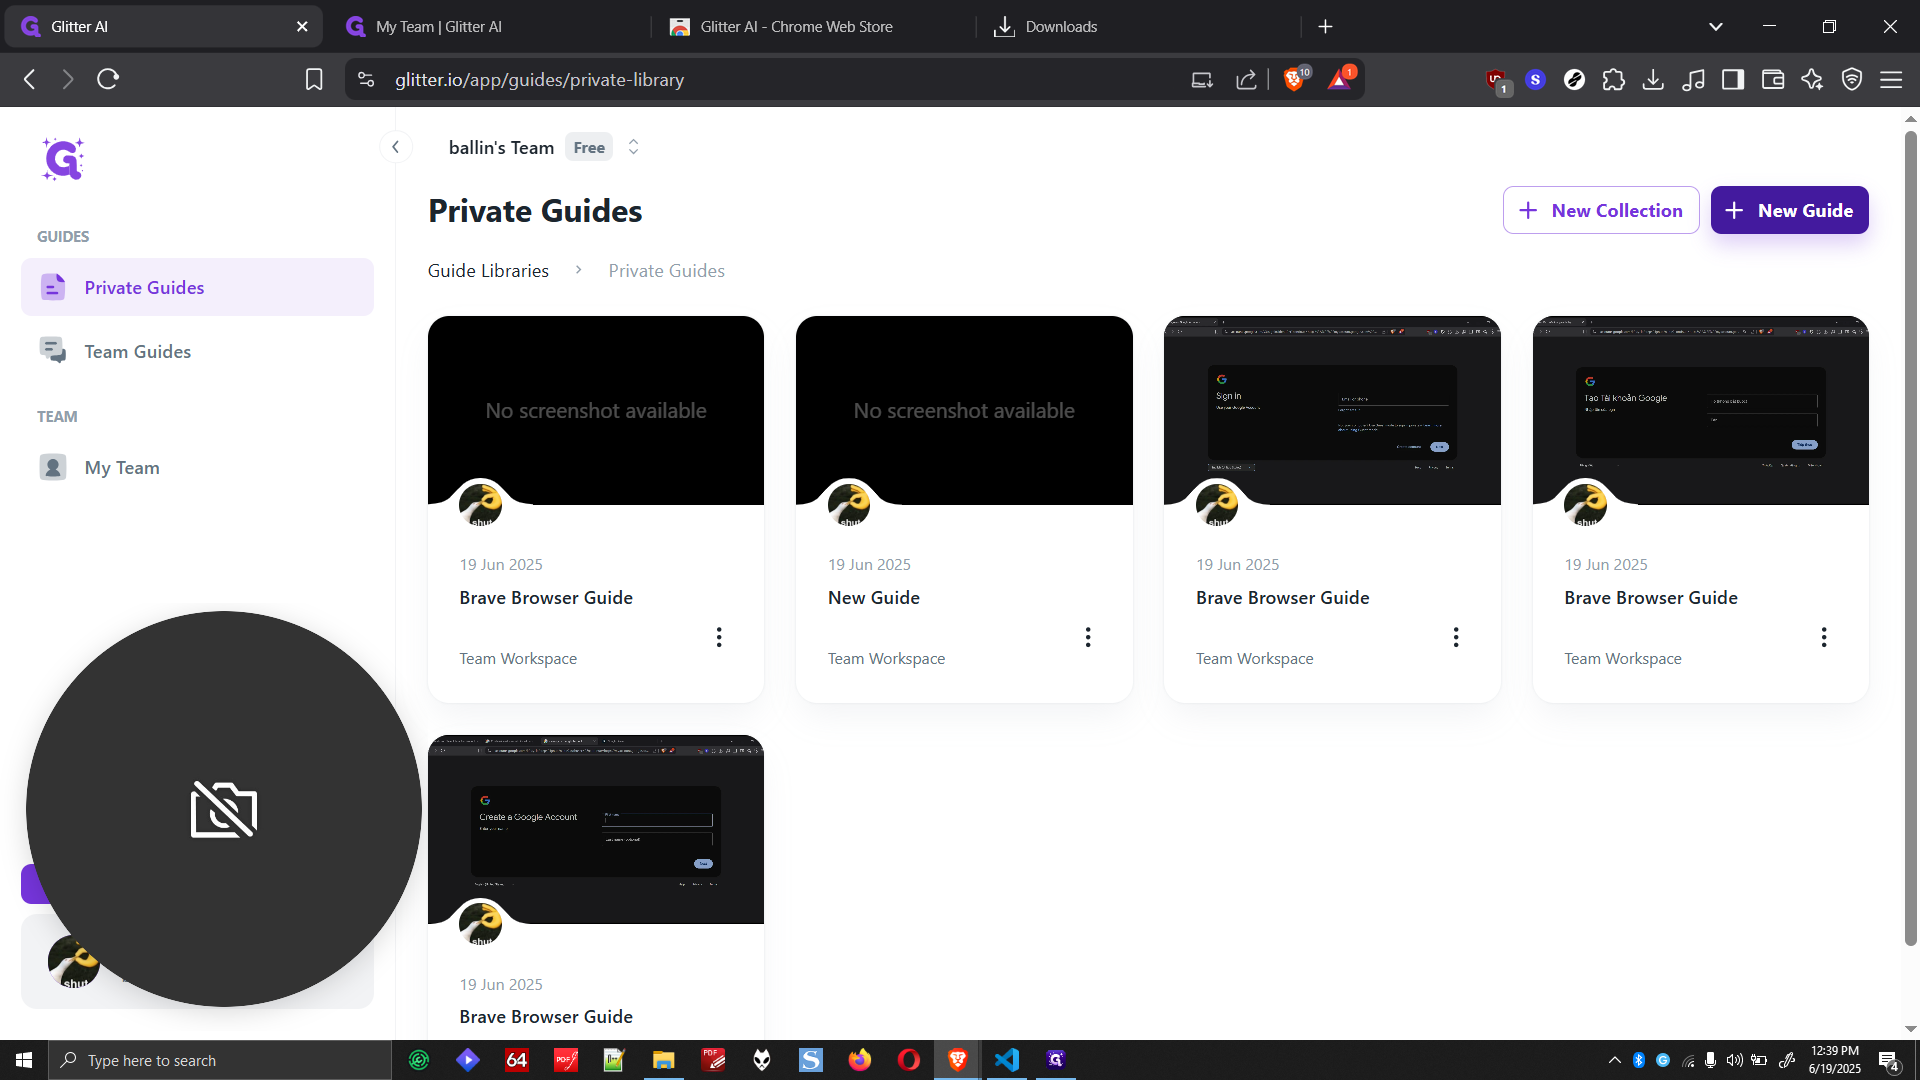This screenshot has width=1920, height=1080.
Task: Click the browser forward arrow
Action: 68,79
